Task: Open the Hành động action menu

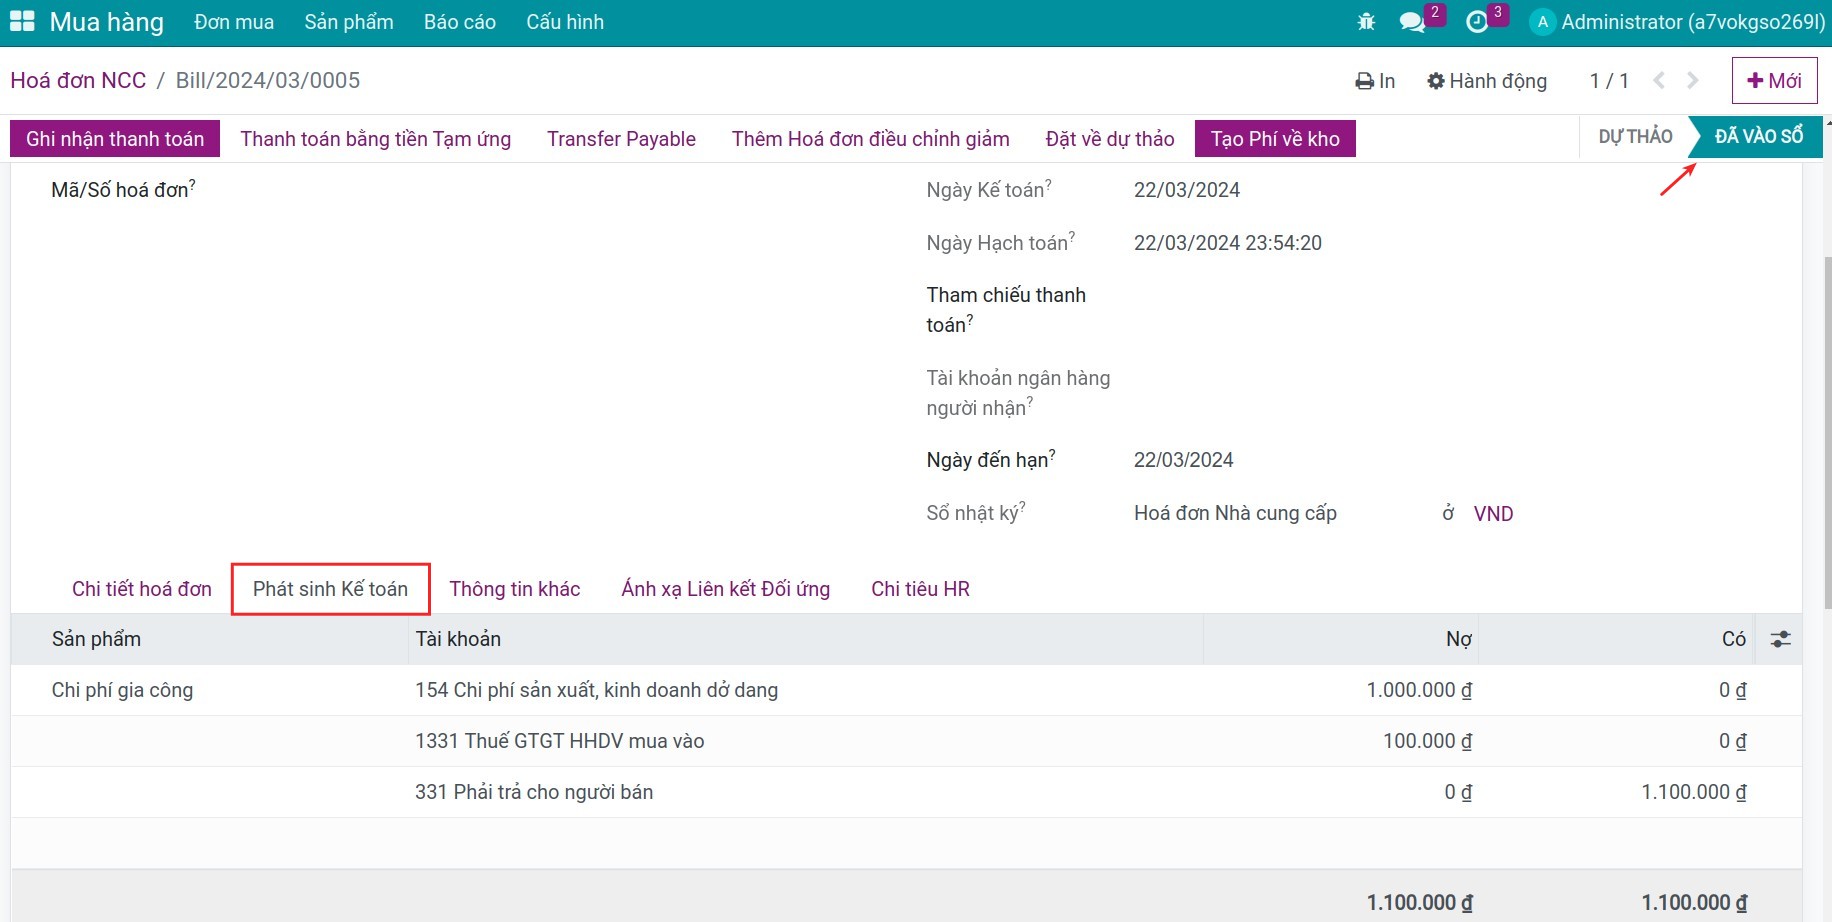Action: [x=1487, y=81]
